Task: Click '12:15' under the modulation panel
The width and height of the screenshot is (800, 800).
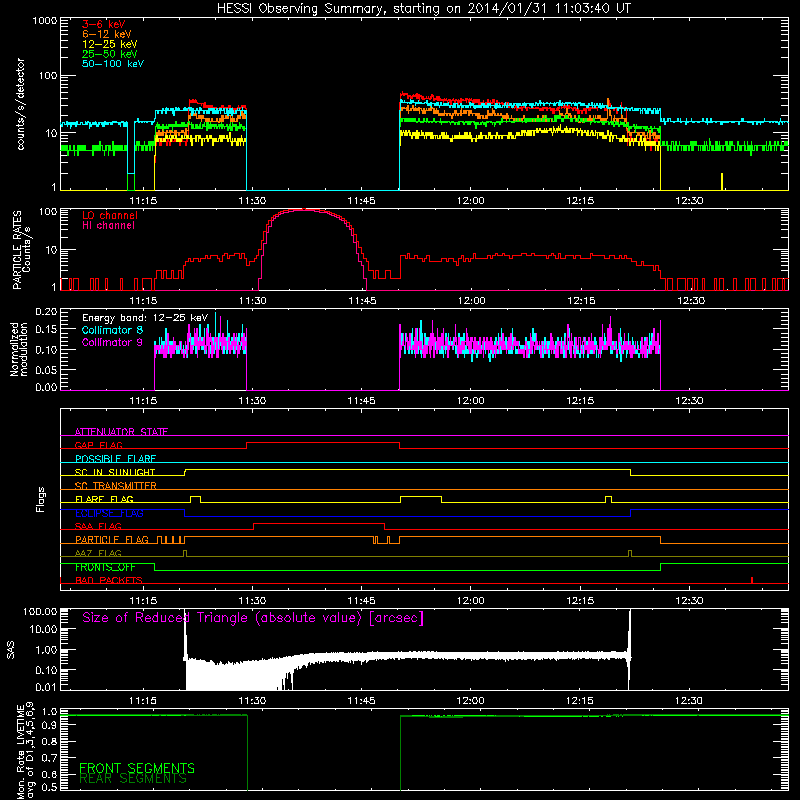Action: click(580, 401)
